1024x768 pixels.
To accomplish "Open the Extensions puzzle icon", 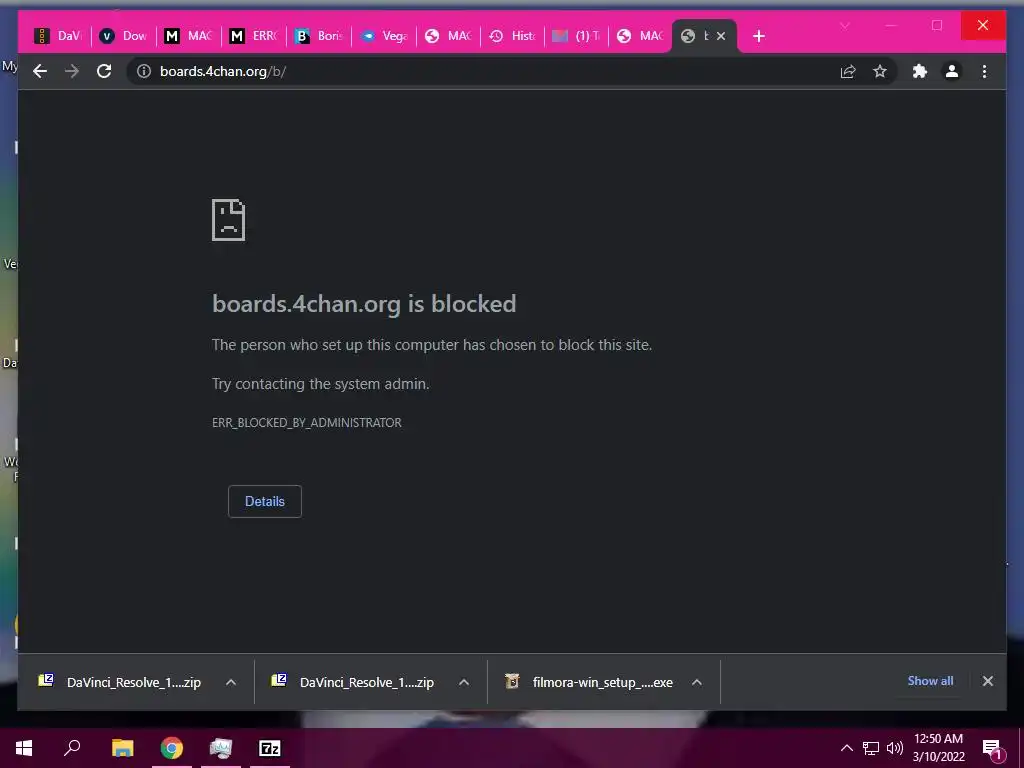I will (x=920, y=71).
